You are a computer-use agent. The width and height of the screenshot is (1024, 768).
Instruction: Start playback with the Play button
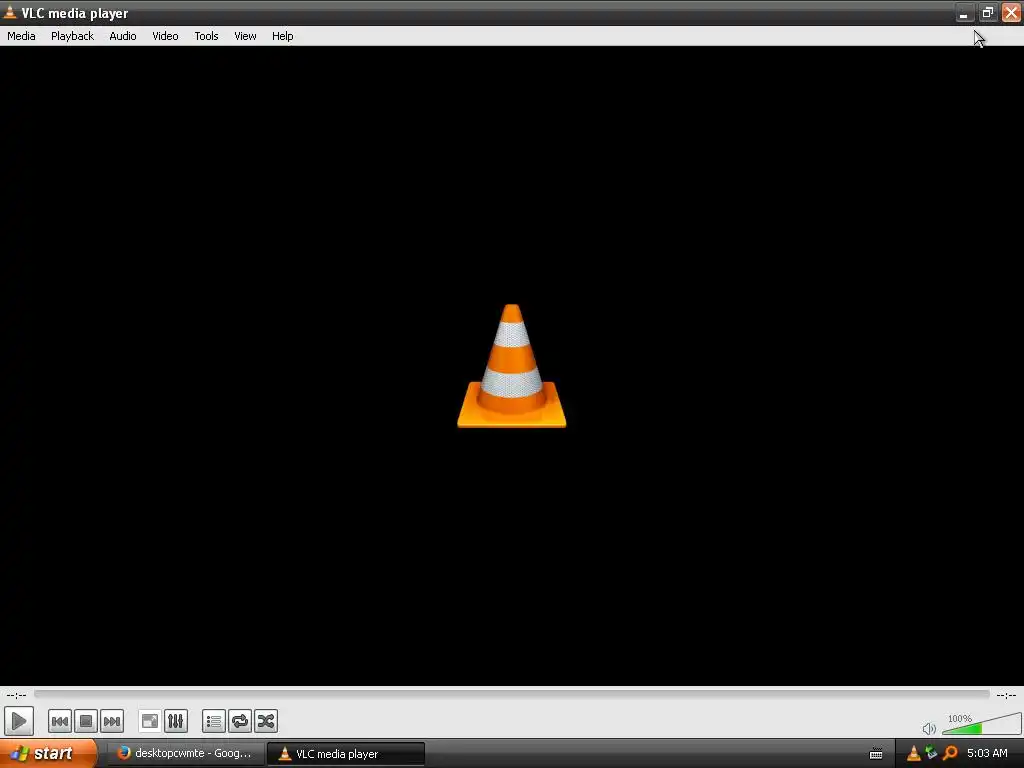(18, 721)
